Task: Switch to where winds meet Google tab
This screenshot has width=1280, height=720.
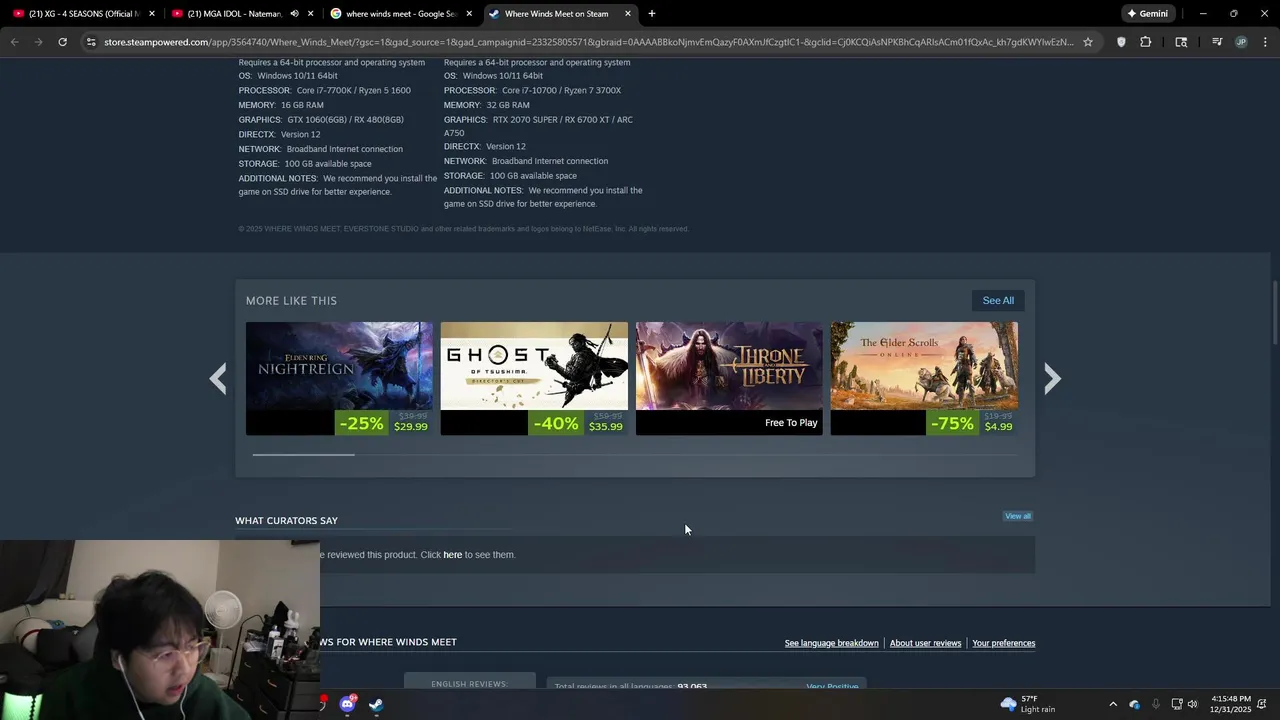Action: coord(400,14)
